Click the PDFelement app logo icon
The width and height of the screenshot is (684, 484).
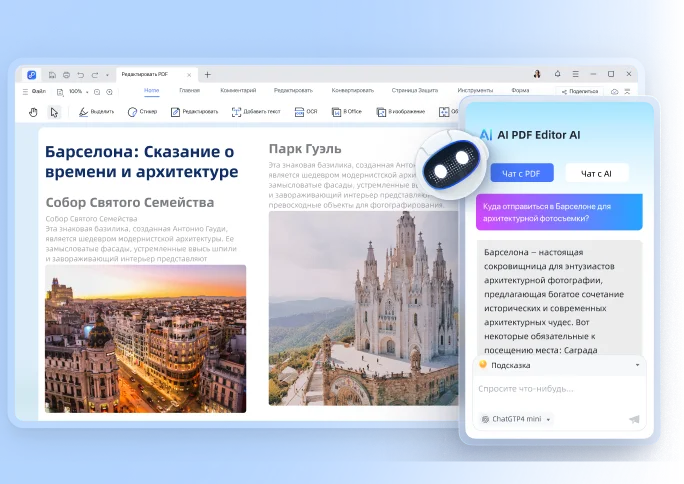(x=31, y=75)
